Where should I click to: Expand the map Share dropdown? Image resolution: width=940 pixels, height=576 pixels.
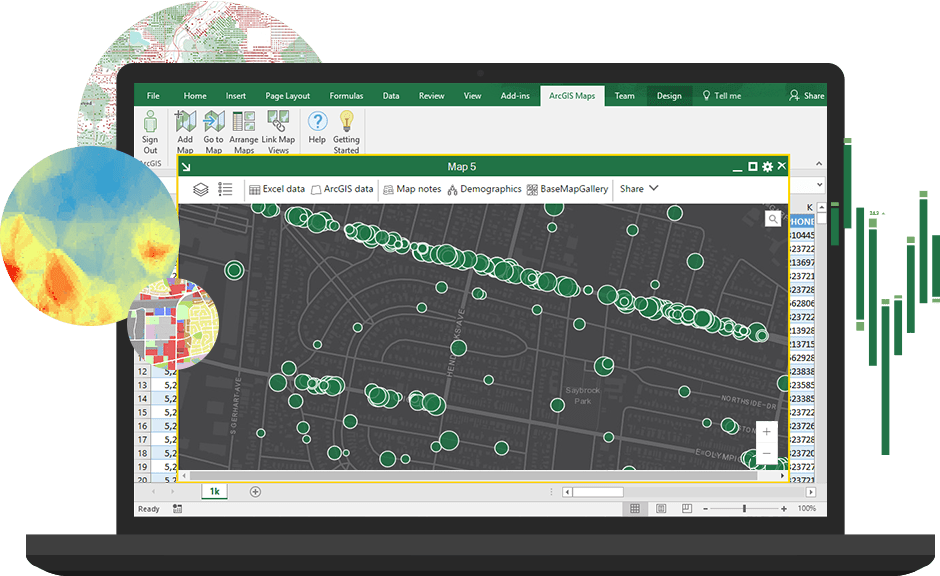tap(639, 189)
